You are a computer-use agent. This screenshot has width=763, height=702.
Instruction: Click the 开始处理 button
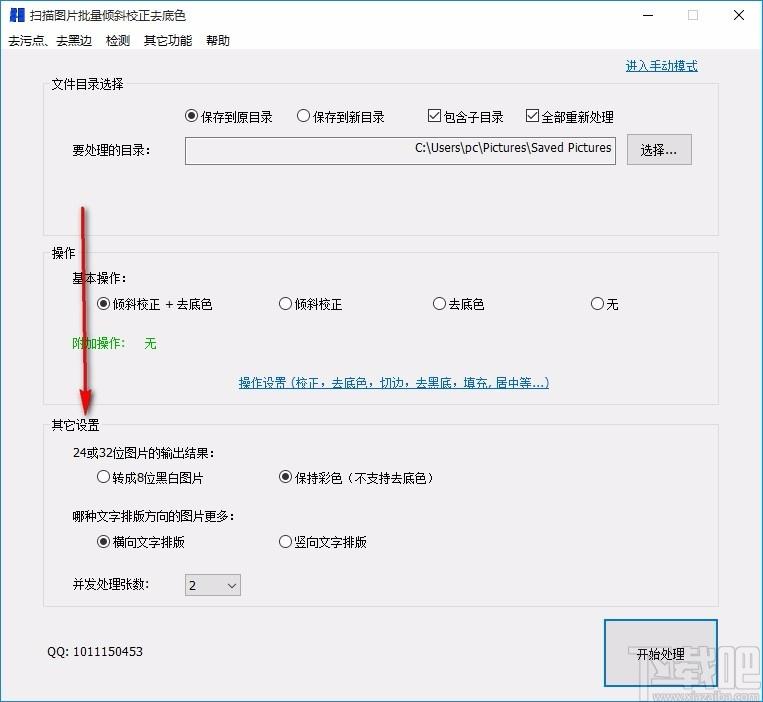pos(661,653)
